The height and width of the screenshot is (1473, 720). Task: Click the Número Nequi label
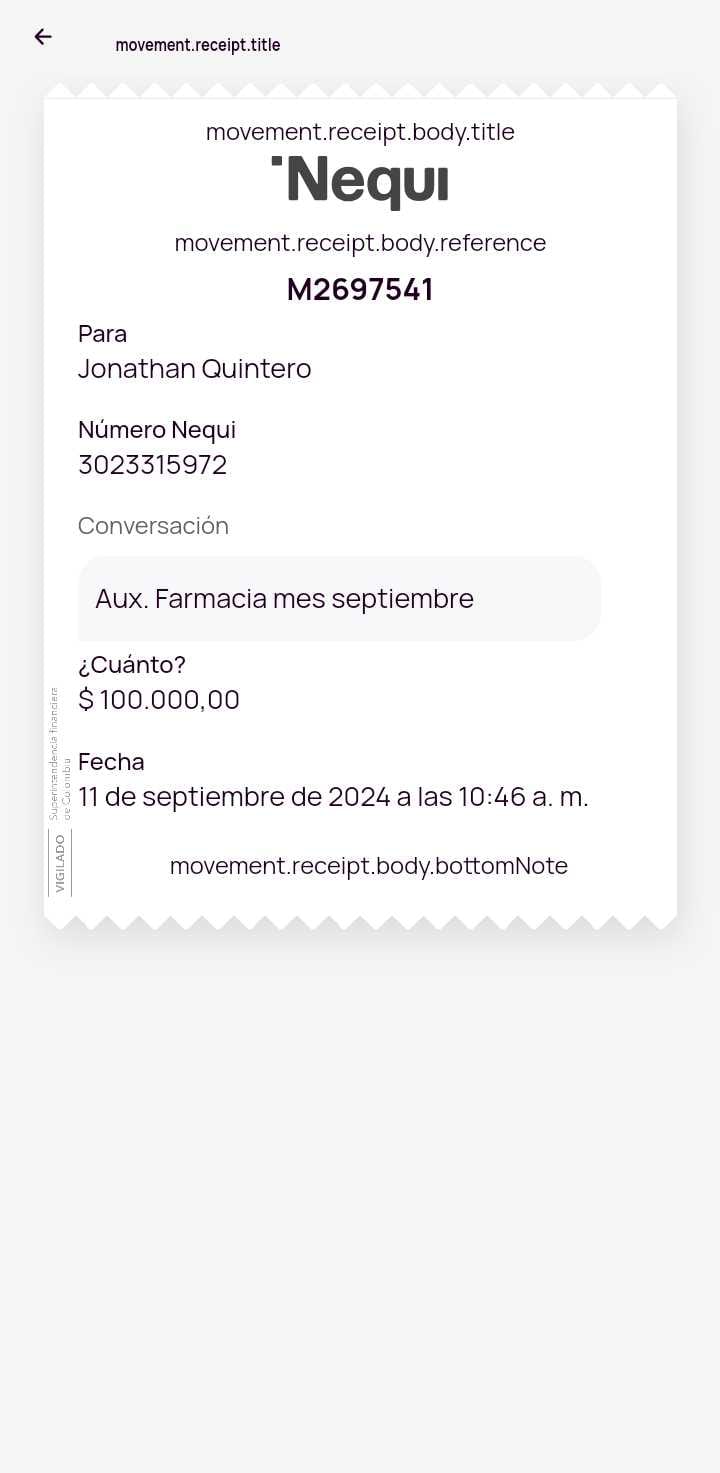coord(157,430)
